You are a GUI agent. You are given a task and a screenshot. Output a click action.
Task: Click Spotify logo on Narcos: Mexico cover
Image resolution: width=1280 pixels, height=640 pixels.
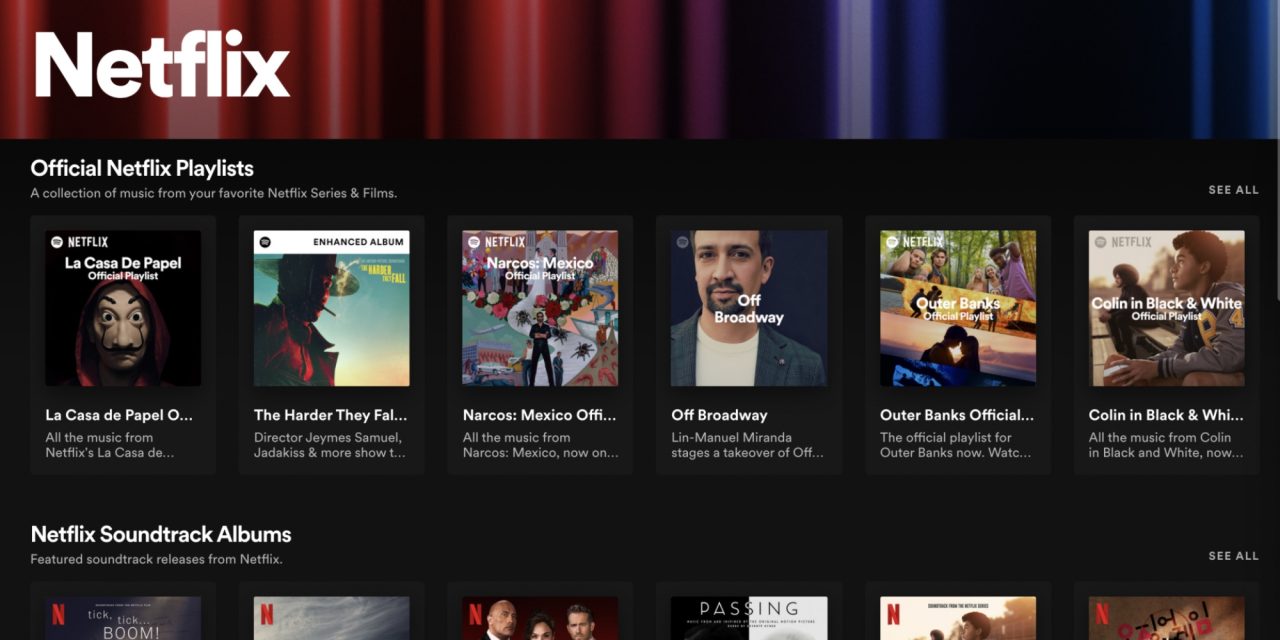(x=474, y=242)
